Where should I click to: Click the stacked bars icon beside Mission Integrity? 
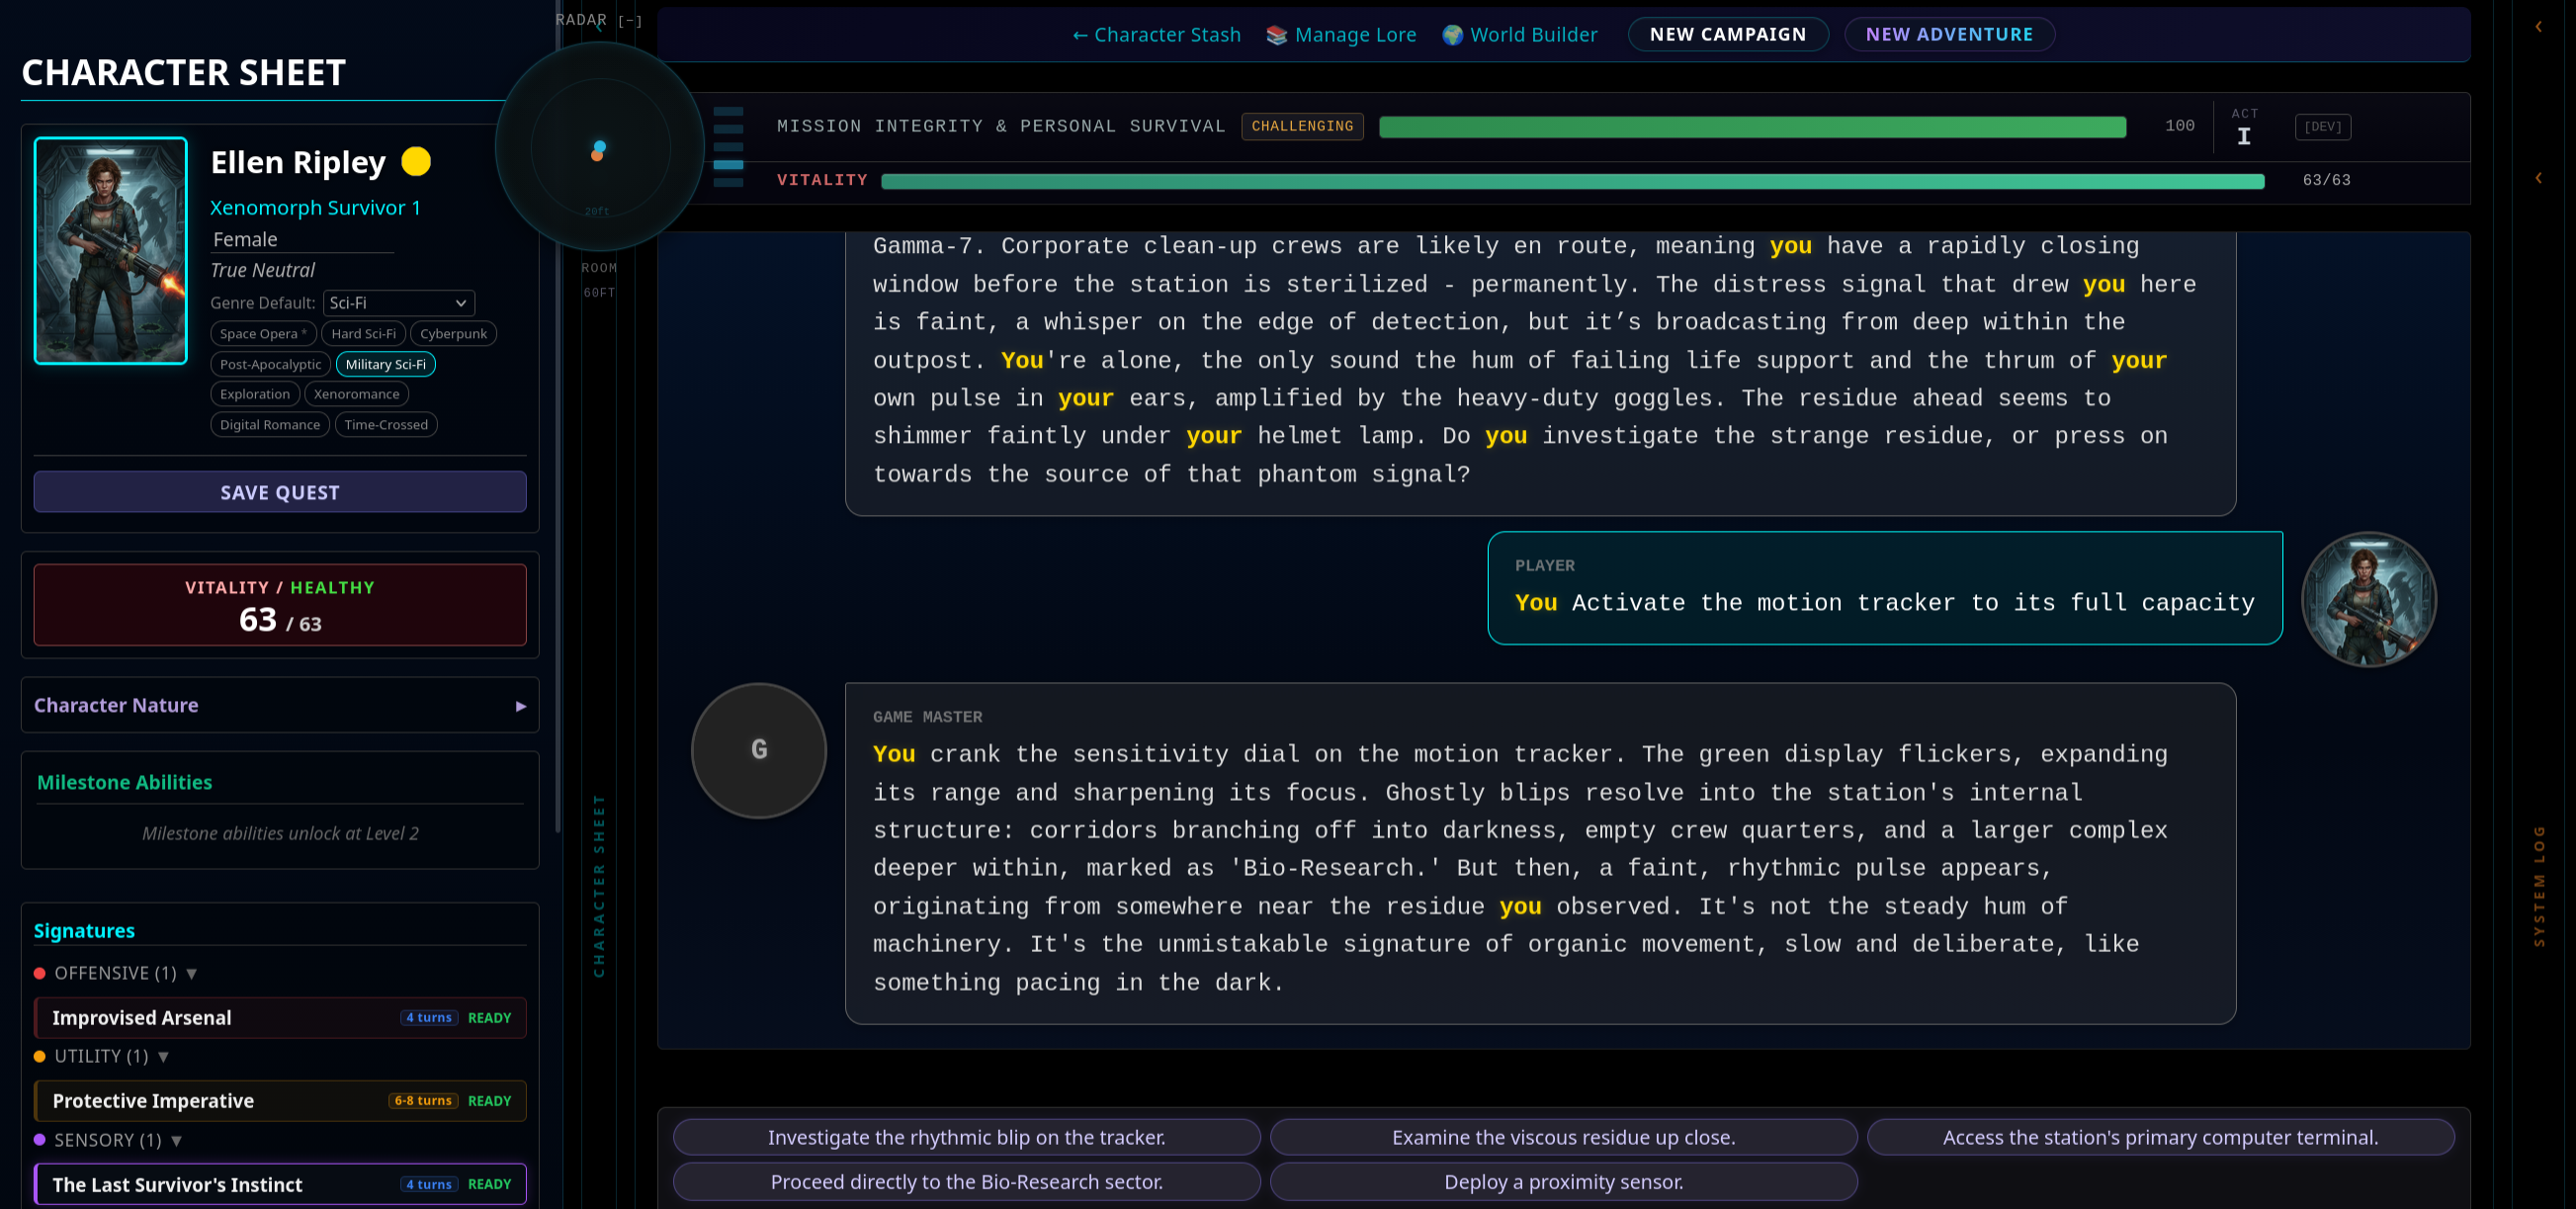tap(728, 146)
